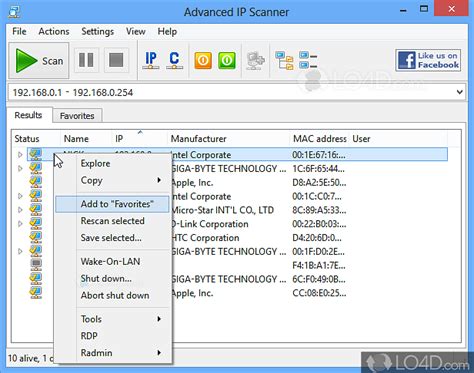Sort by the IP column header
This screenshot has width=474, height=373.
click(x=139, y=139)
